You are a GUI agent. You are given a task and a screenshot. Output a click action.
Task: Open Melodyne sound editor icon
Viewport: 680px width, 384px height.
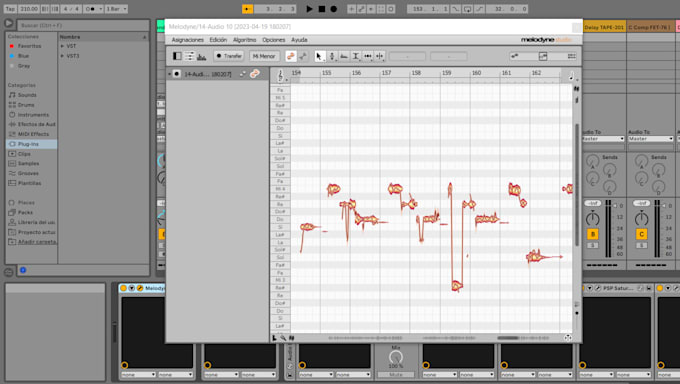(x=202, y=56)
